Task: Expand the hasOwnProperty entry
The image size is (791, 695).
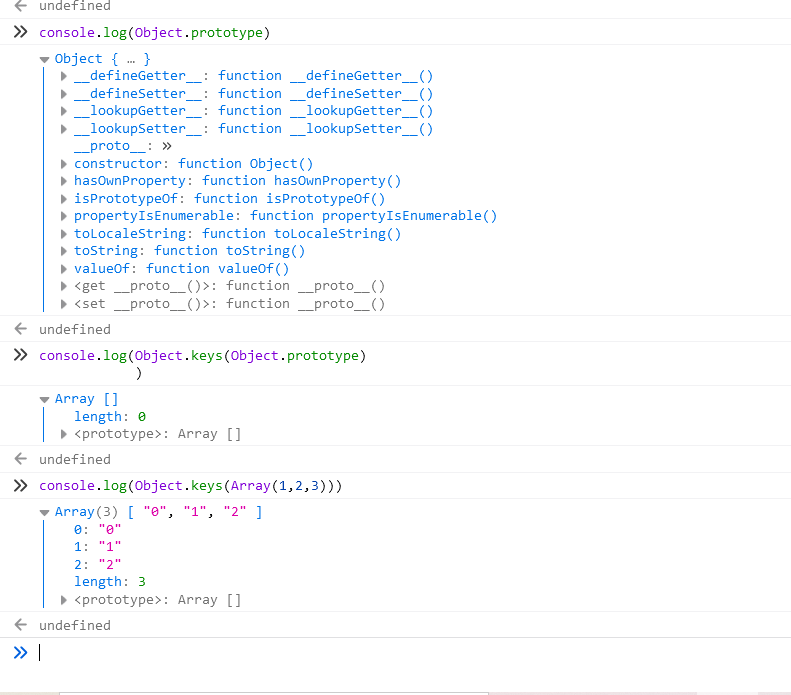Action: coord(64,181)
